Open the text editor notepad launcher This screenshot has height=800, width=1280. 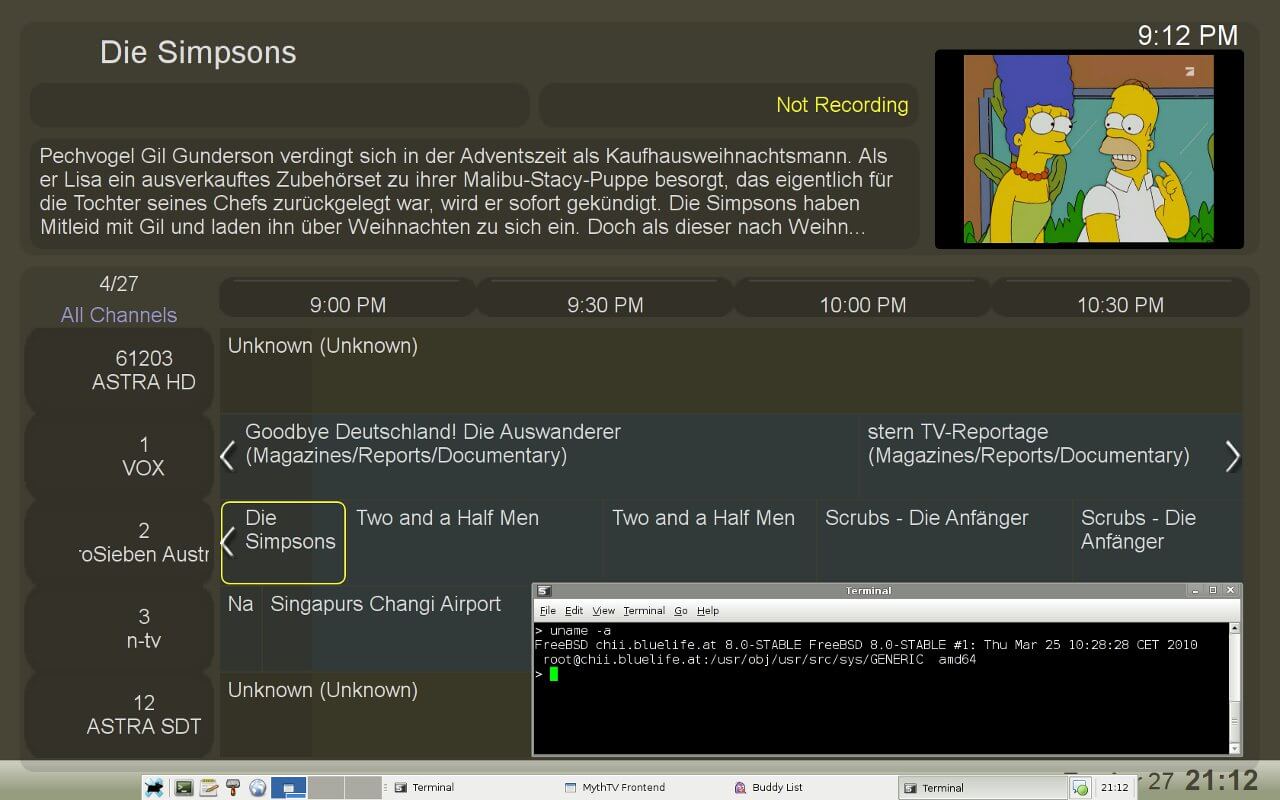209,787
